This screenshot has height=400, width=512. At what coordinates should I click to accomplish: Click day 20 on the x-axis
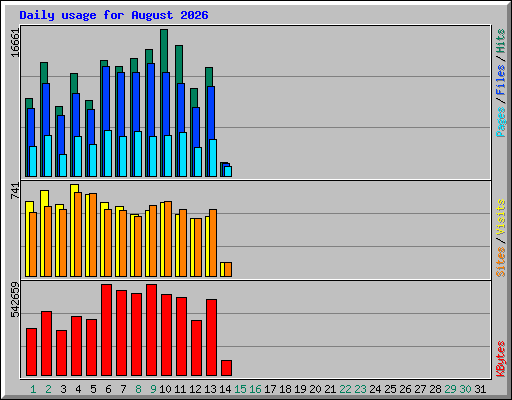[x=315, y=389]
